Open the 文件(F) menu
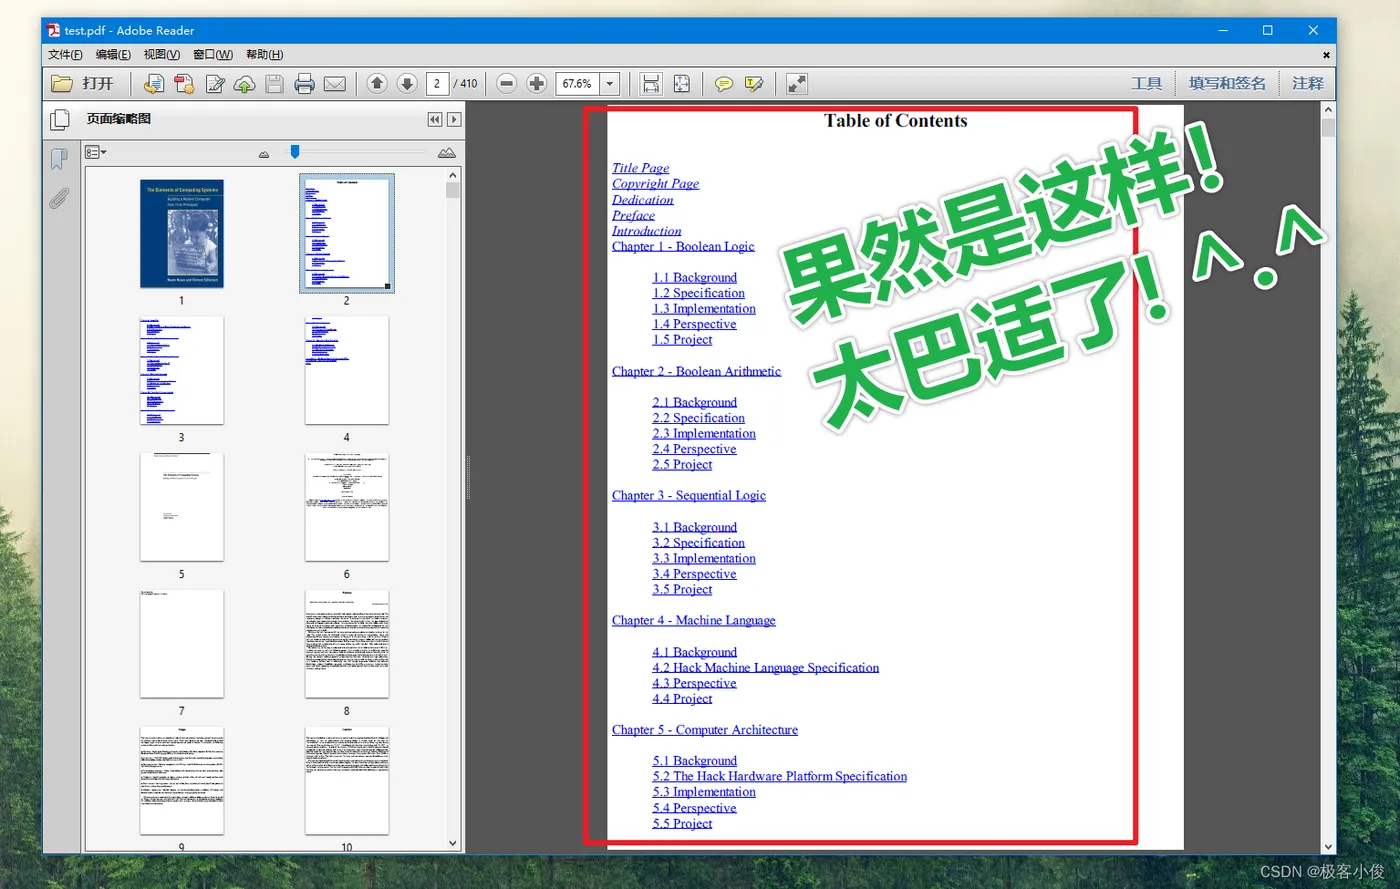 coord(65,55)
